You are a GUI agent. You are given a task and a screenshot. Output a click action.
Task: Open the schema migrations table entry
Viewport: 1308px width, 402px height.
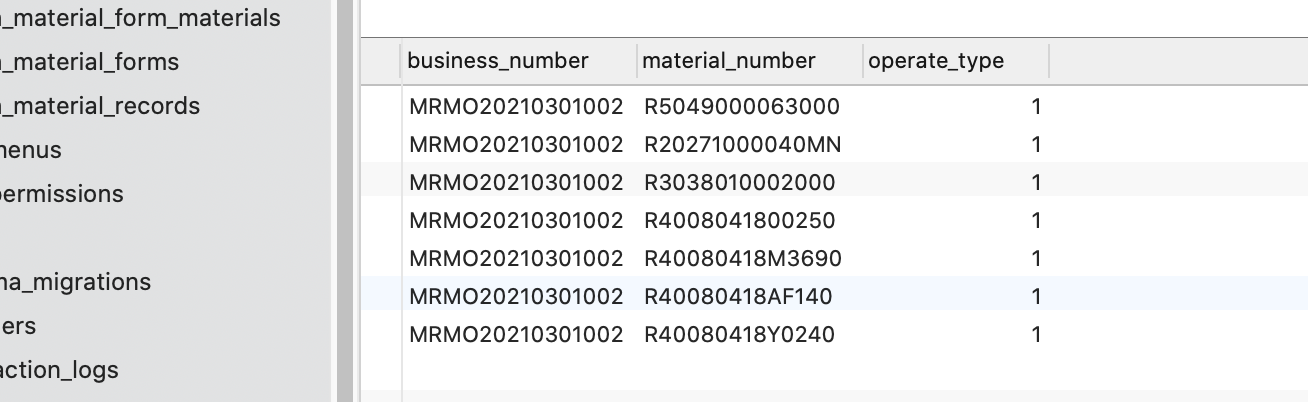tap(76, 282)
